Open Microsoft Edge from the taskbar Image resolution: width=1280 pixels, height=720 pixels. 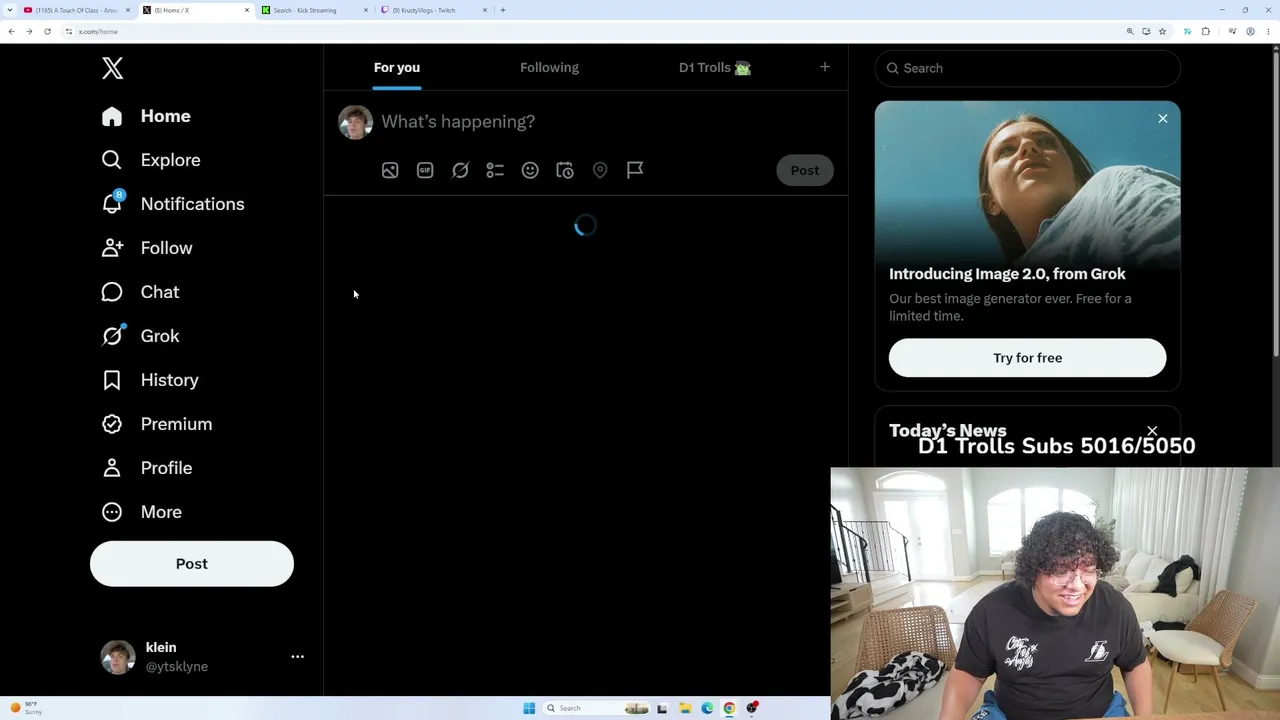tap(707, 708)
